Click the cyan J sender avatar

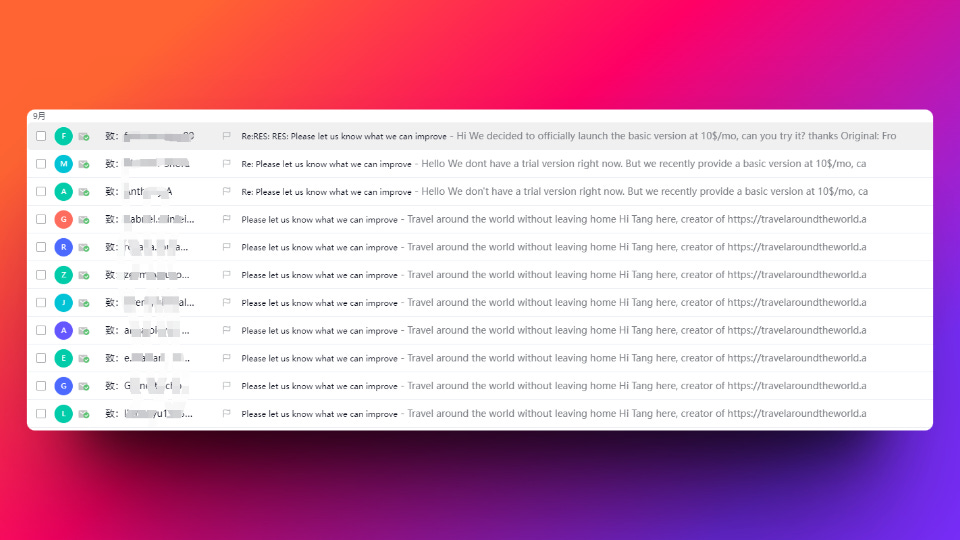click(x=64, y=302)
